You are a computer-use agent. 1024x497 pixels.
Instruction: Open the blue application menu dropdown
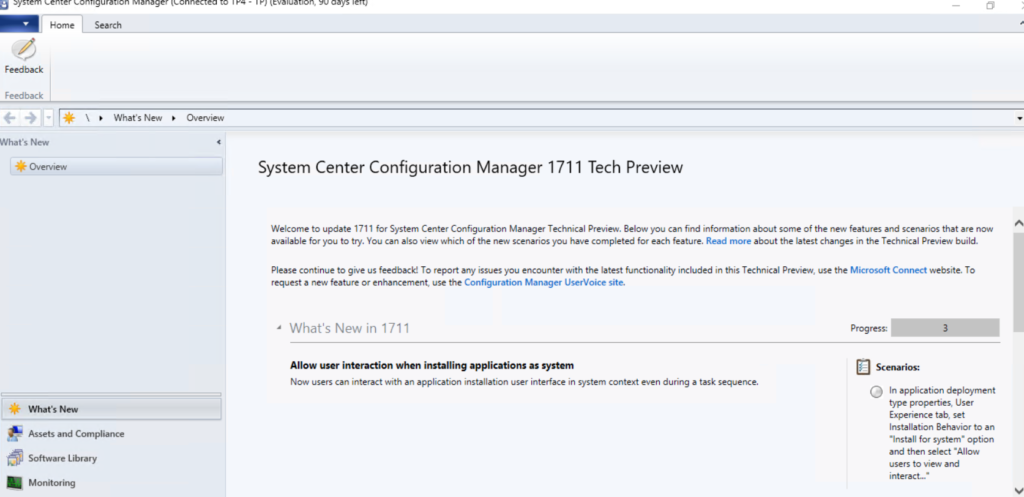tap(20, 24)
